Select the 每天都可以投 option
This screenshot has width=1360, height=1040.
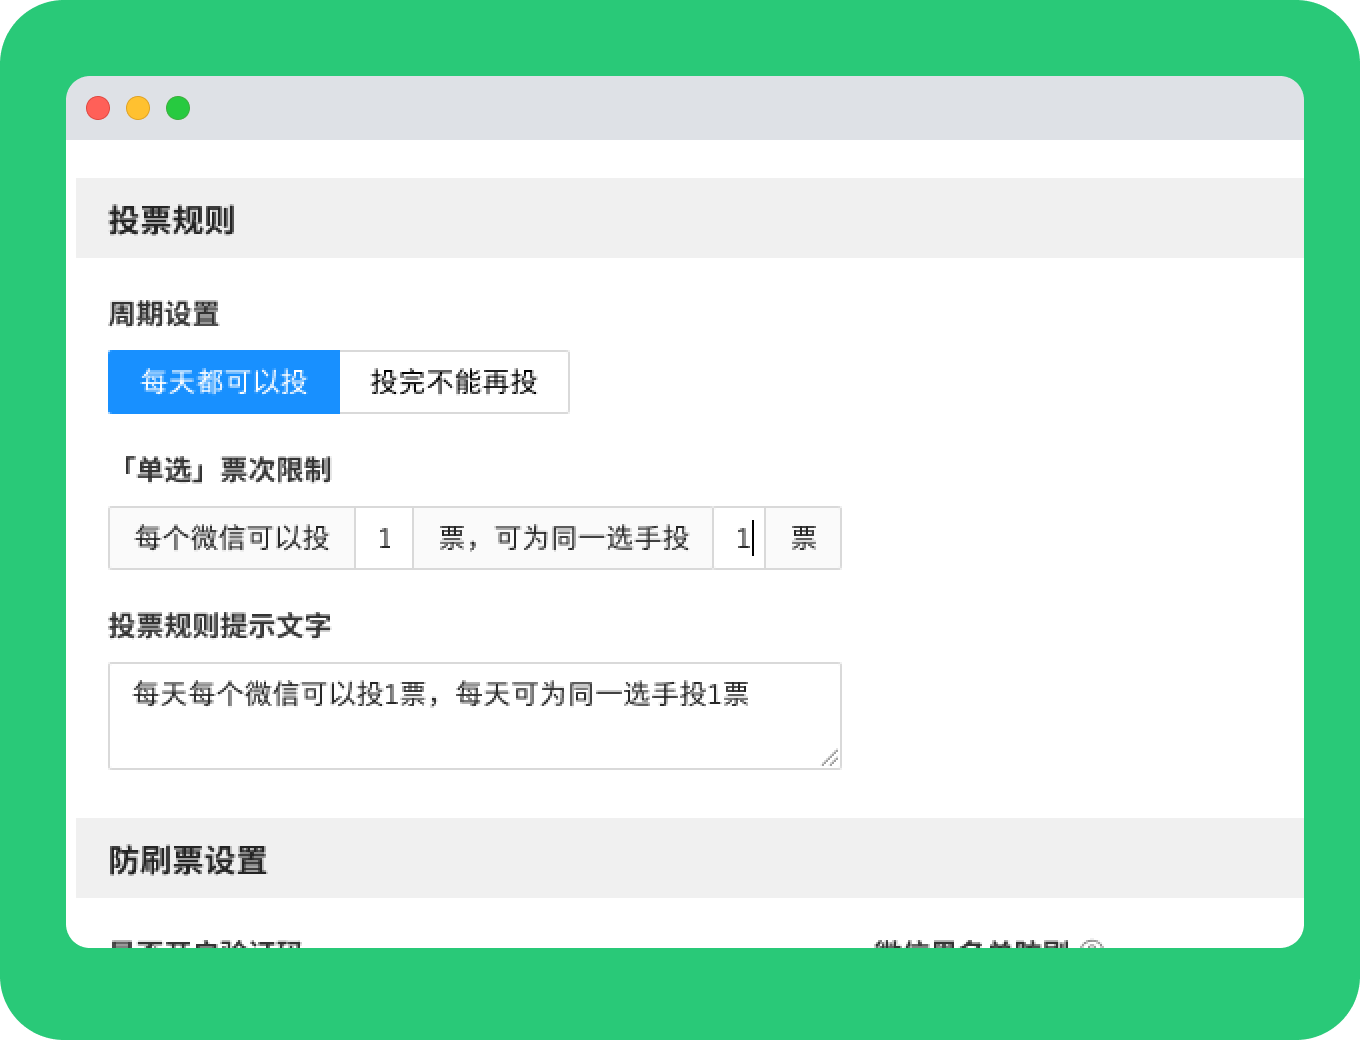[224, 382]
